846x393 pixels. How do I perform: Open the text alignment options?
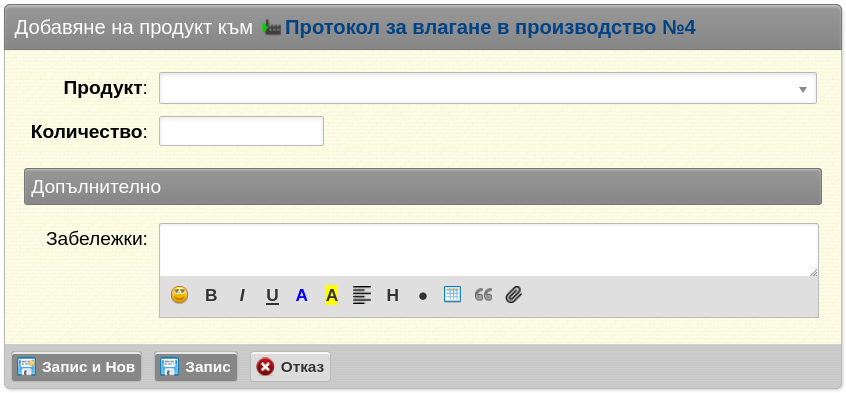tap(362, 295)
